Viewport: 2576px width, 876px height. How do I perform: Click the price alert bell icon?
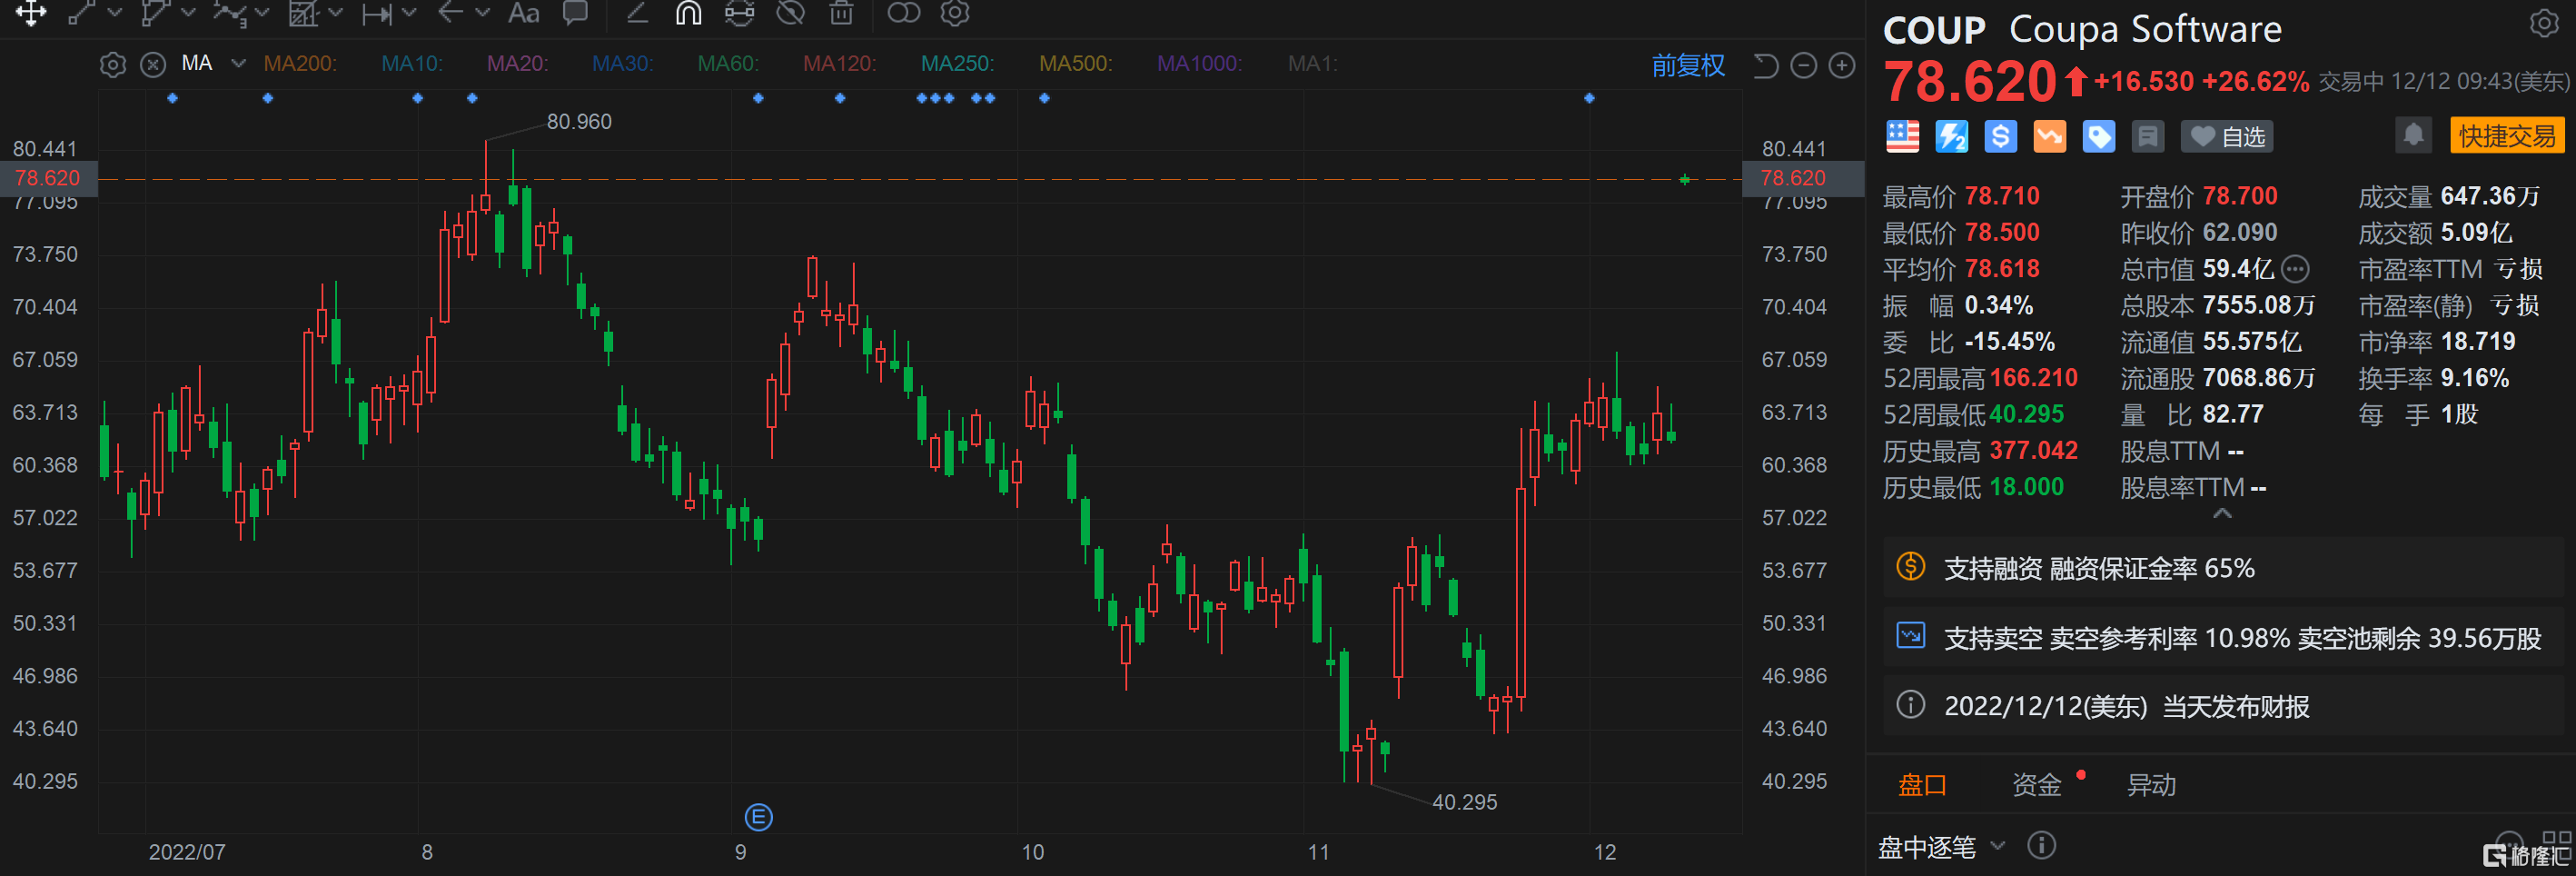coord(2412,135)
